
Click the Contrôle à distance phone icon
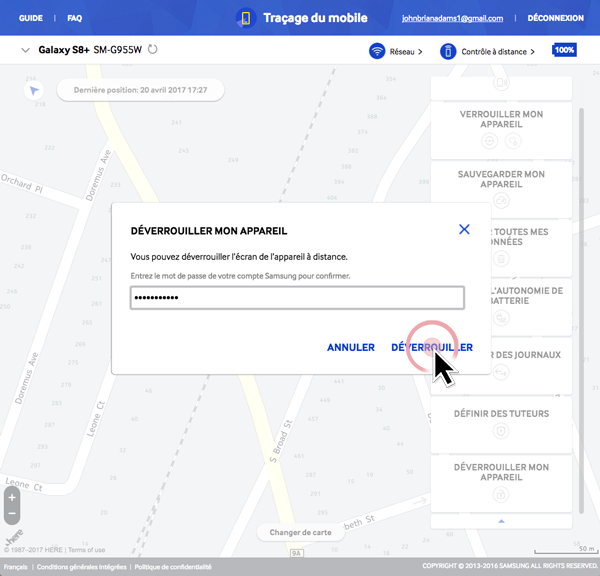pyautogui.click(x=448, y=51)
